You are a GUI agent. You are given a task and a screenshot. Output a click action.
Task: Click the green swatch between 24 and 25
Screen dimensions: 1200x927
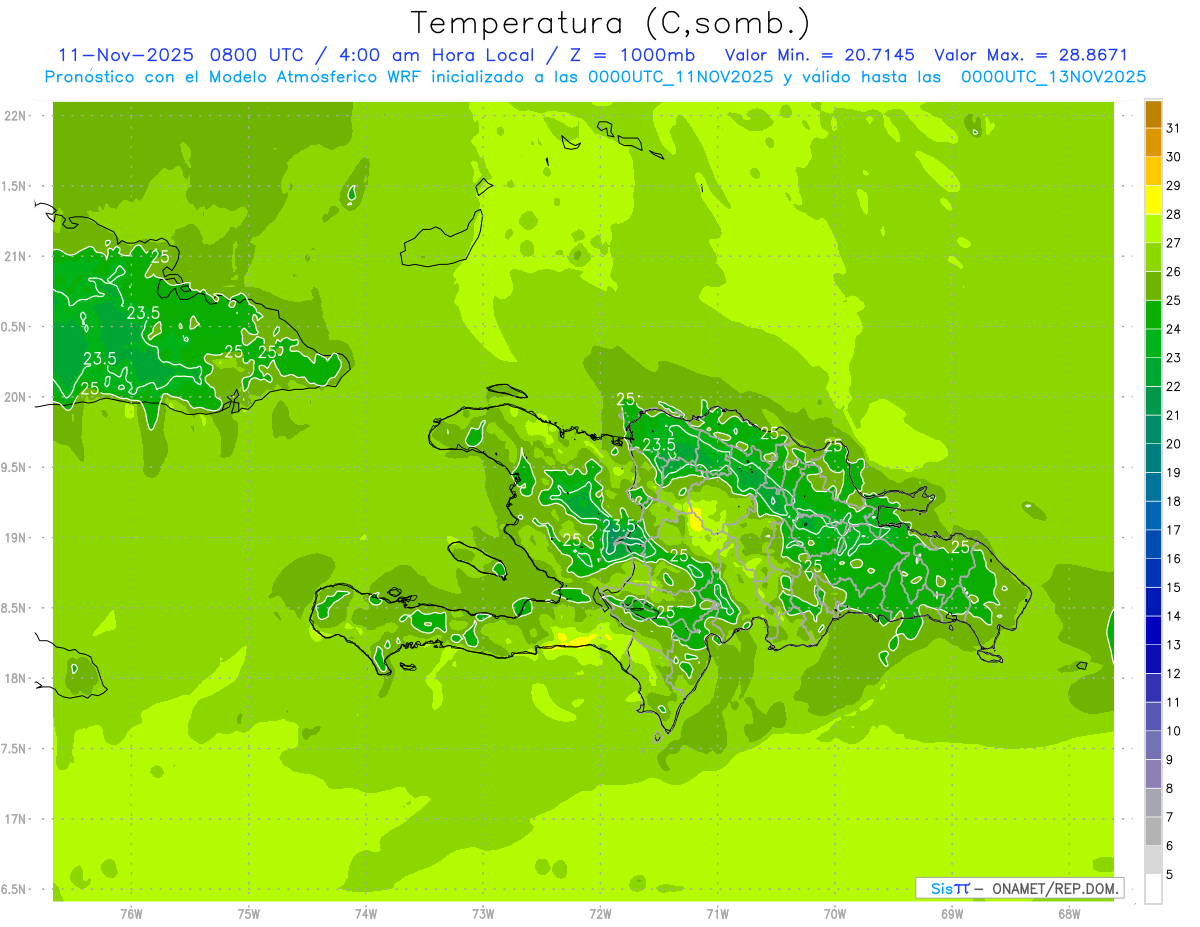[x=1153, y=315]
